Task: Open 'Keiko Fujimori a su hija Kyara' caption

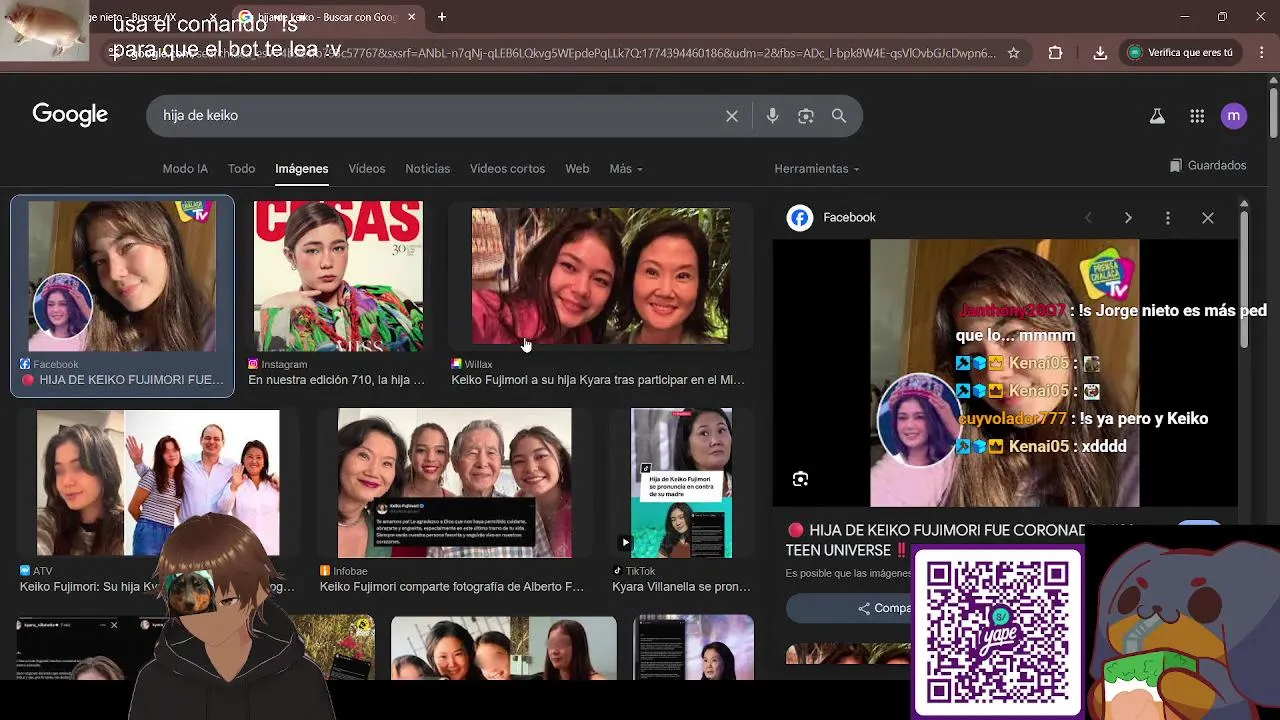Action: pos(598,380)
